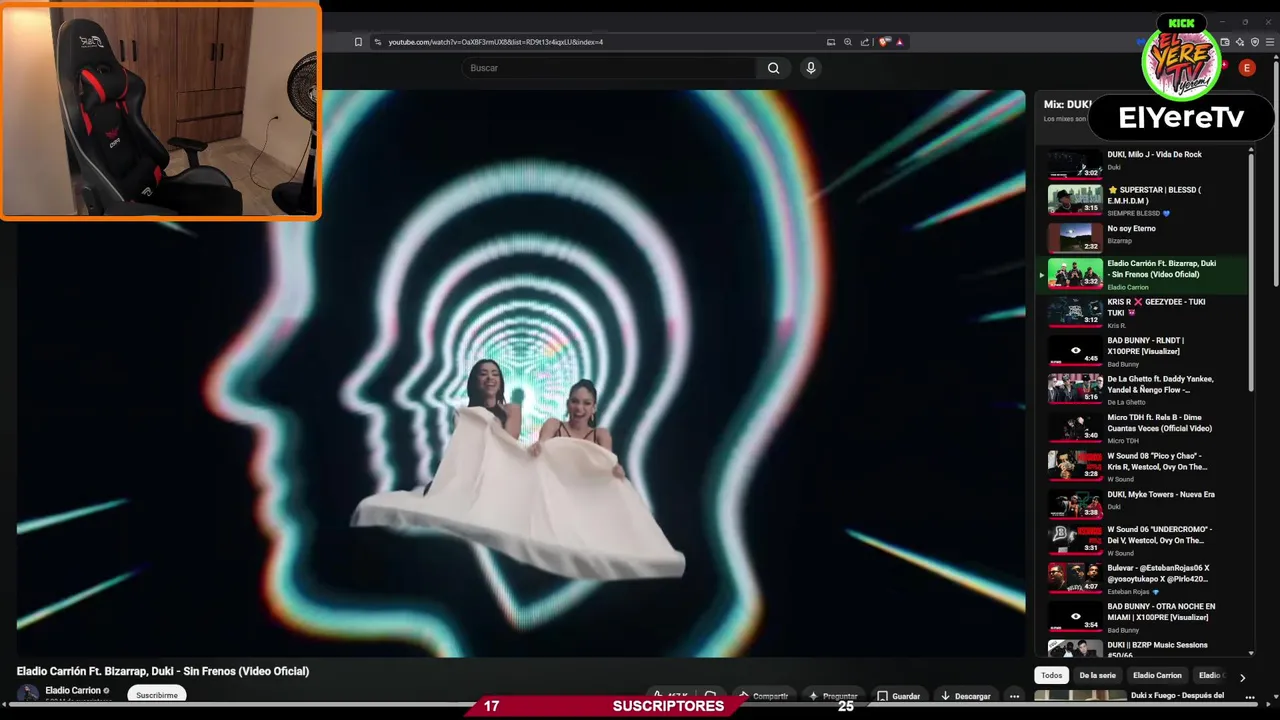Click the Suscribirme button
This screenshot has height=720, width=1280.
click(x=157, y=695)
